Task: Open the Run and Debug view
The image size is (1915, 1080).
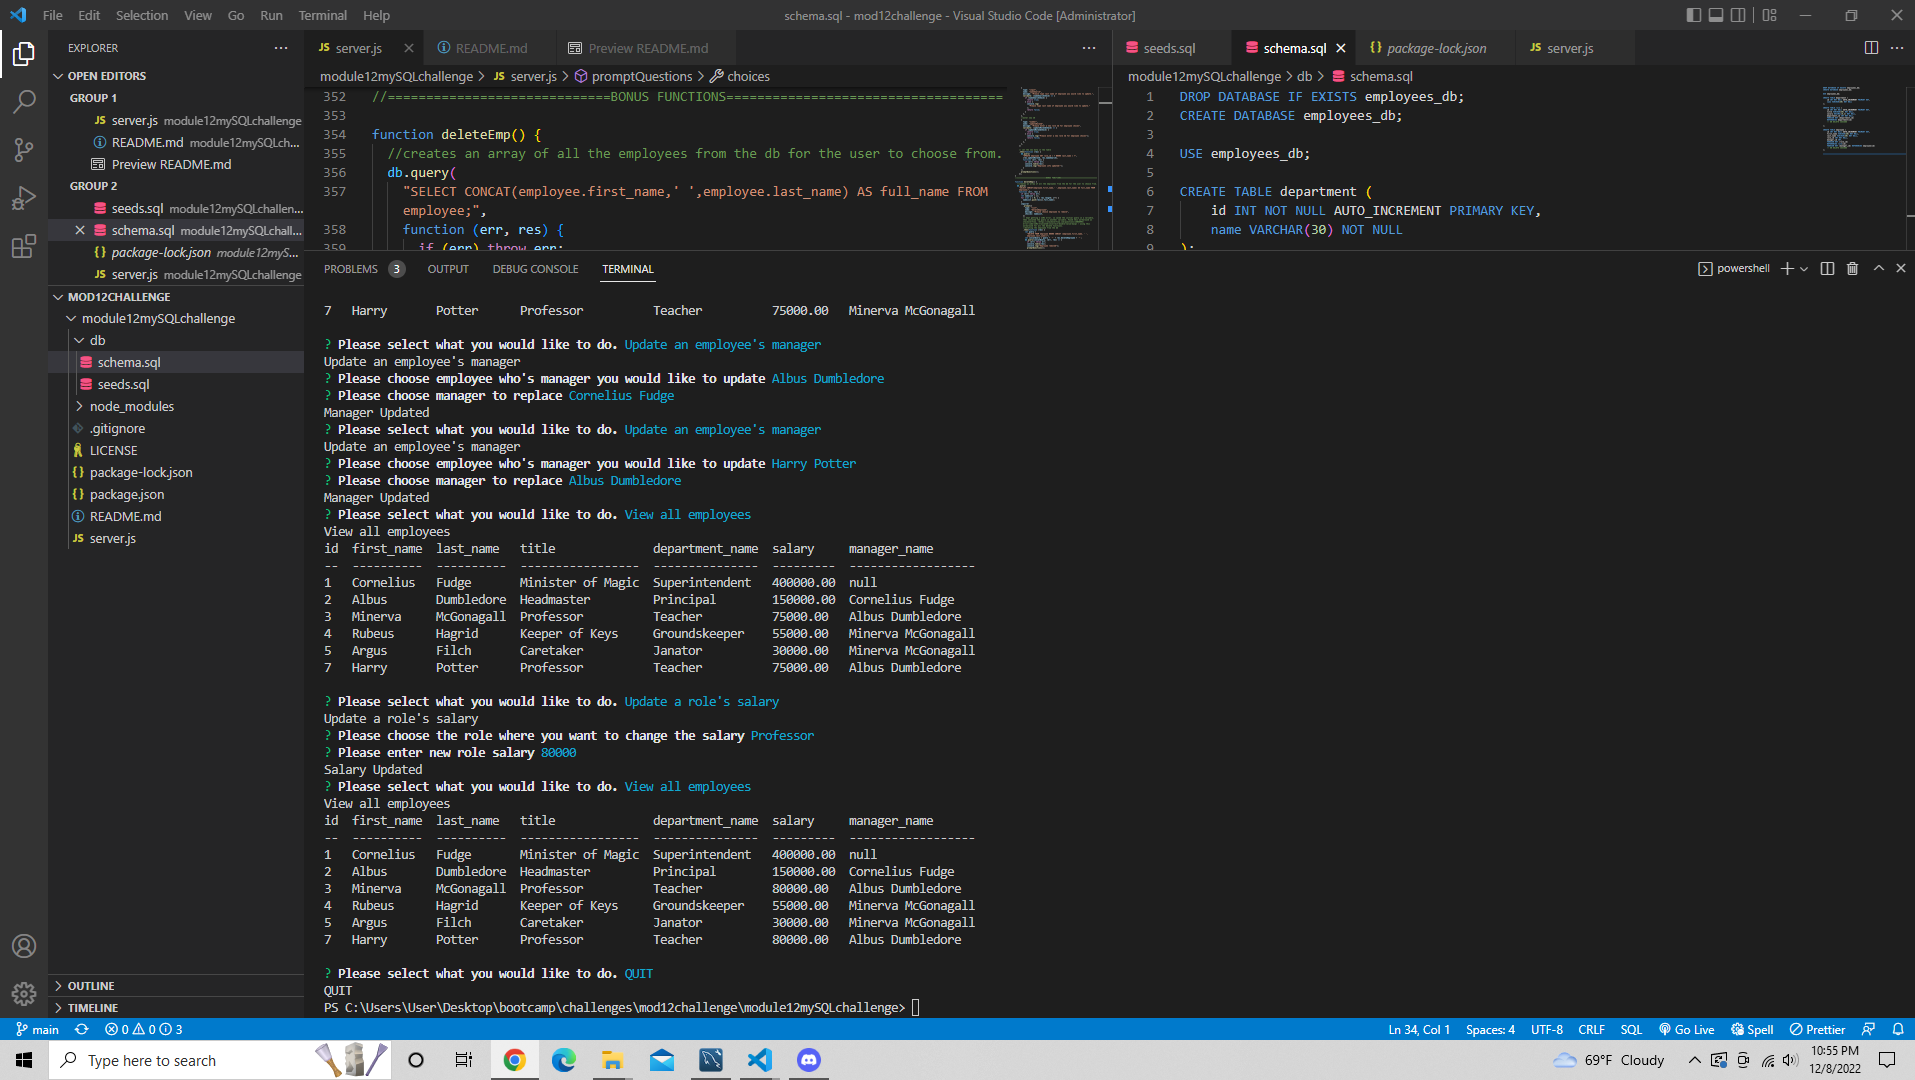Action: point(24,198)
